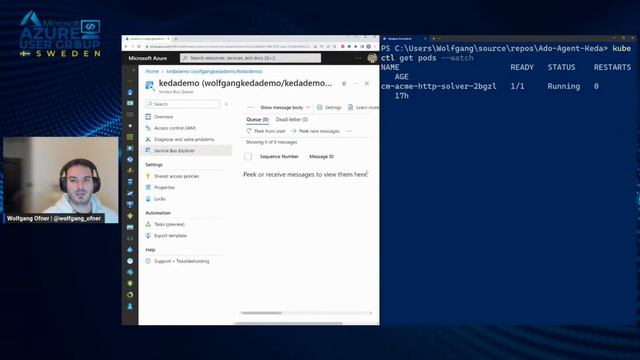
Task: Open the user account avatar
Action: tap(372, 58)
